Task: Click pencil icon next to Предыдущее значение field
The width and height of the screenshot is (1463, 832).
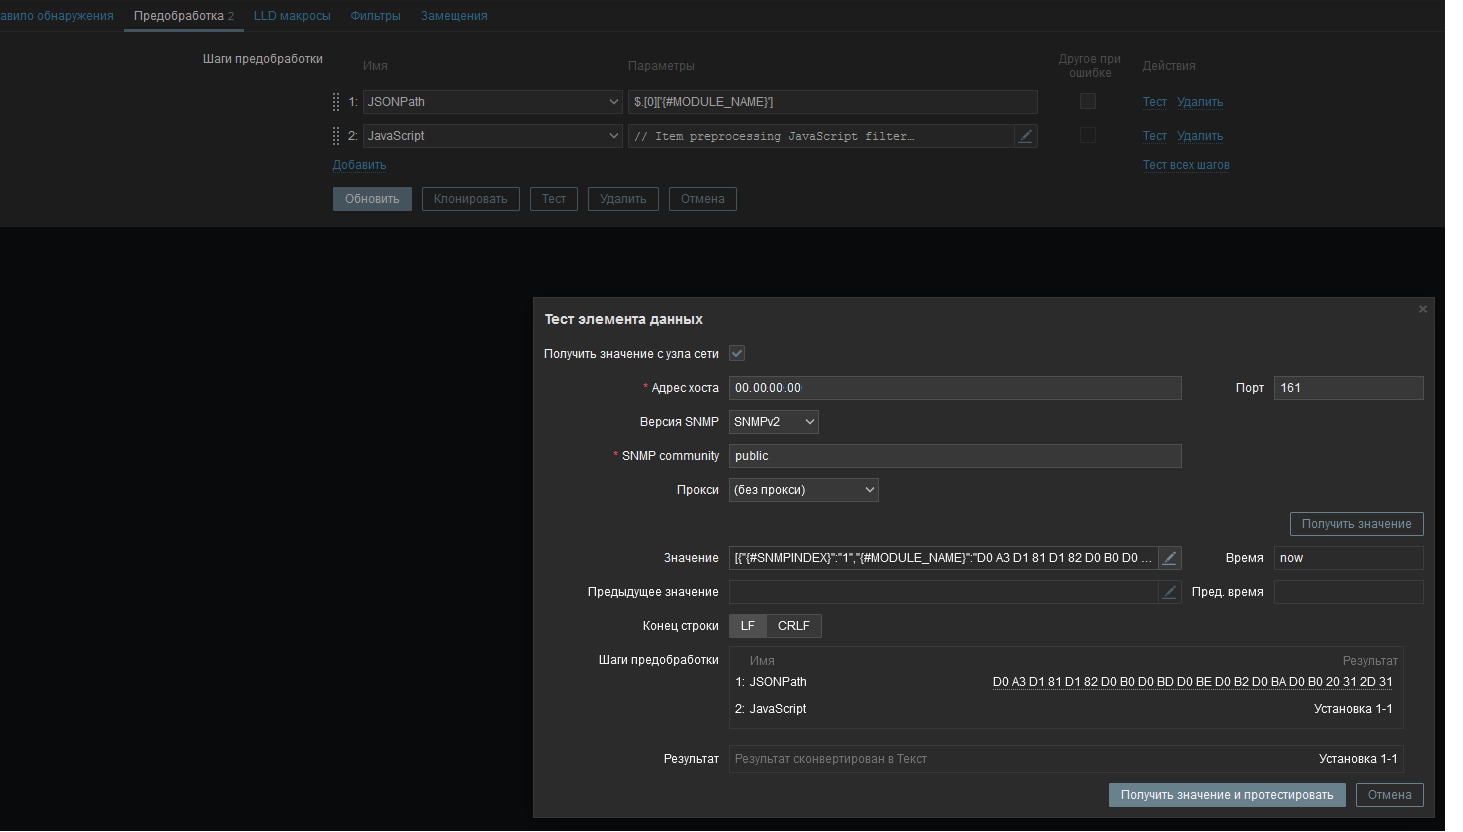Action: click(1169, 592)
